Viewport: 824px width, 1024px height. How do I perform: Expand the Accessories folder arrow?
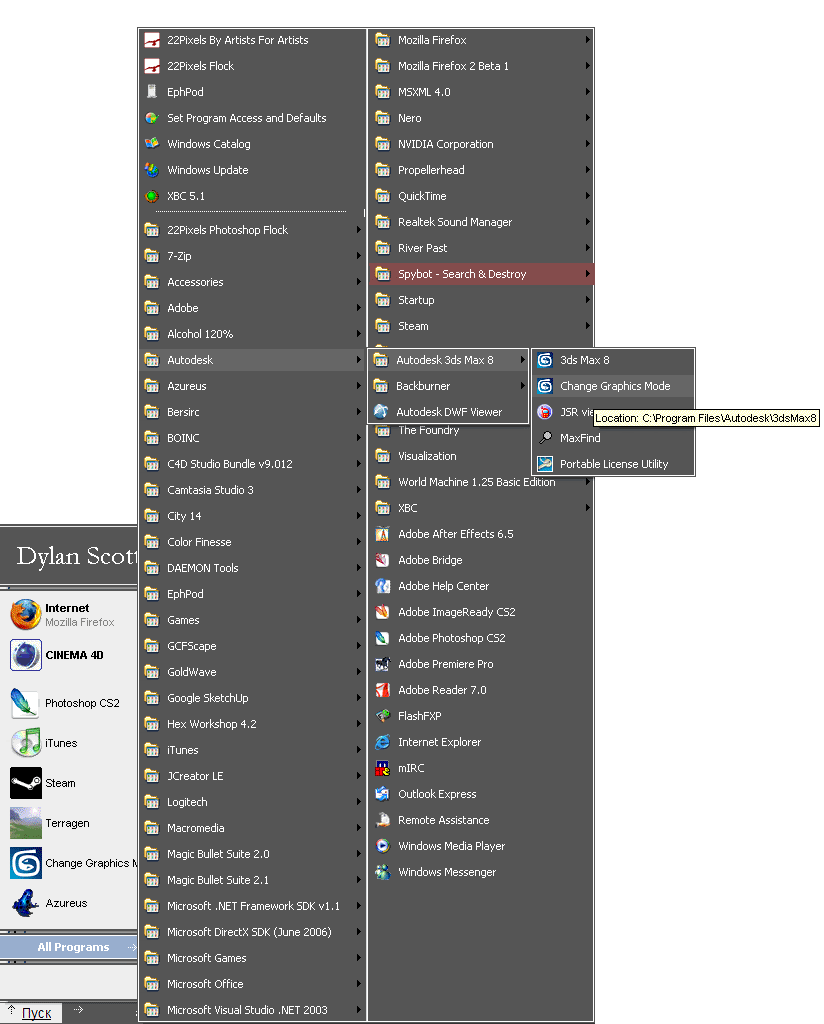358,282
